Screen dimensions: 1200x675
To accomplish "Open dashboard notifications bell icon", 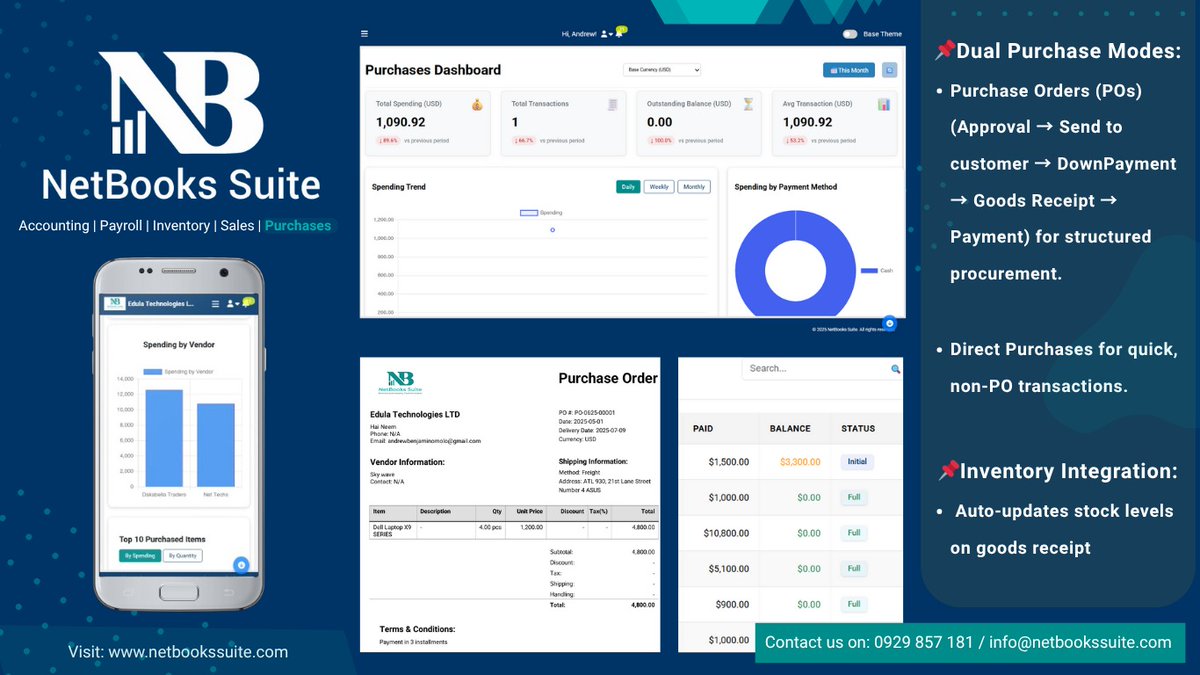I will pos(620,32).
